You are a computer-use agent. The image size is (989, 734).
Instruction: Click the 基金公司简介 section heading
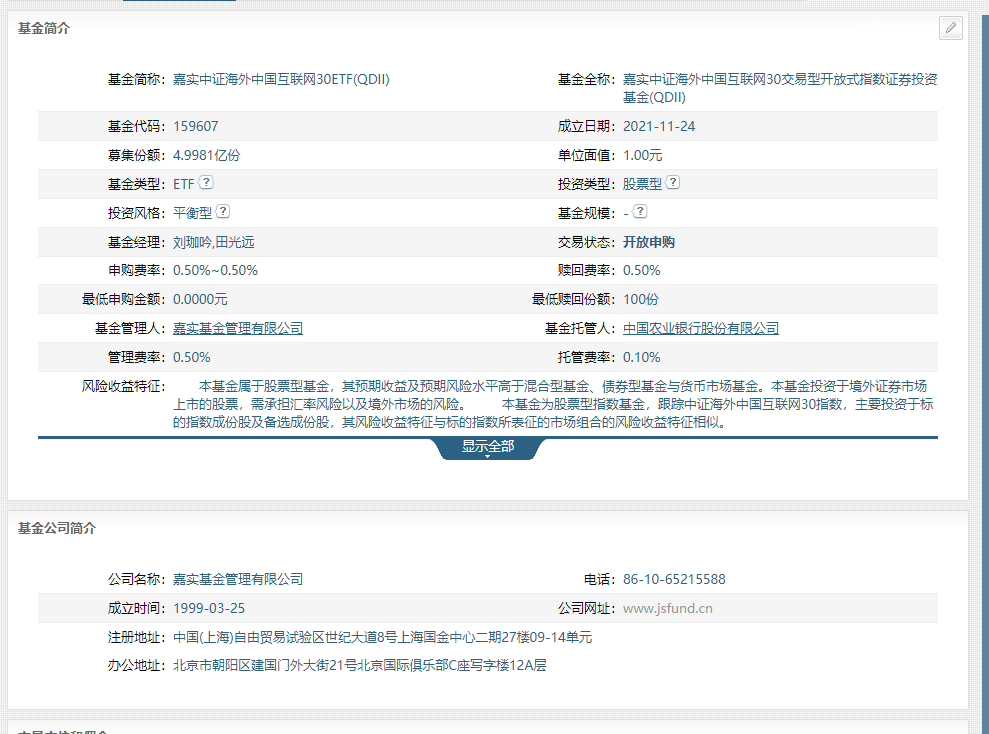(57, 528)
